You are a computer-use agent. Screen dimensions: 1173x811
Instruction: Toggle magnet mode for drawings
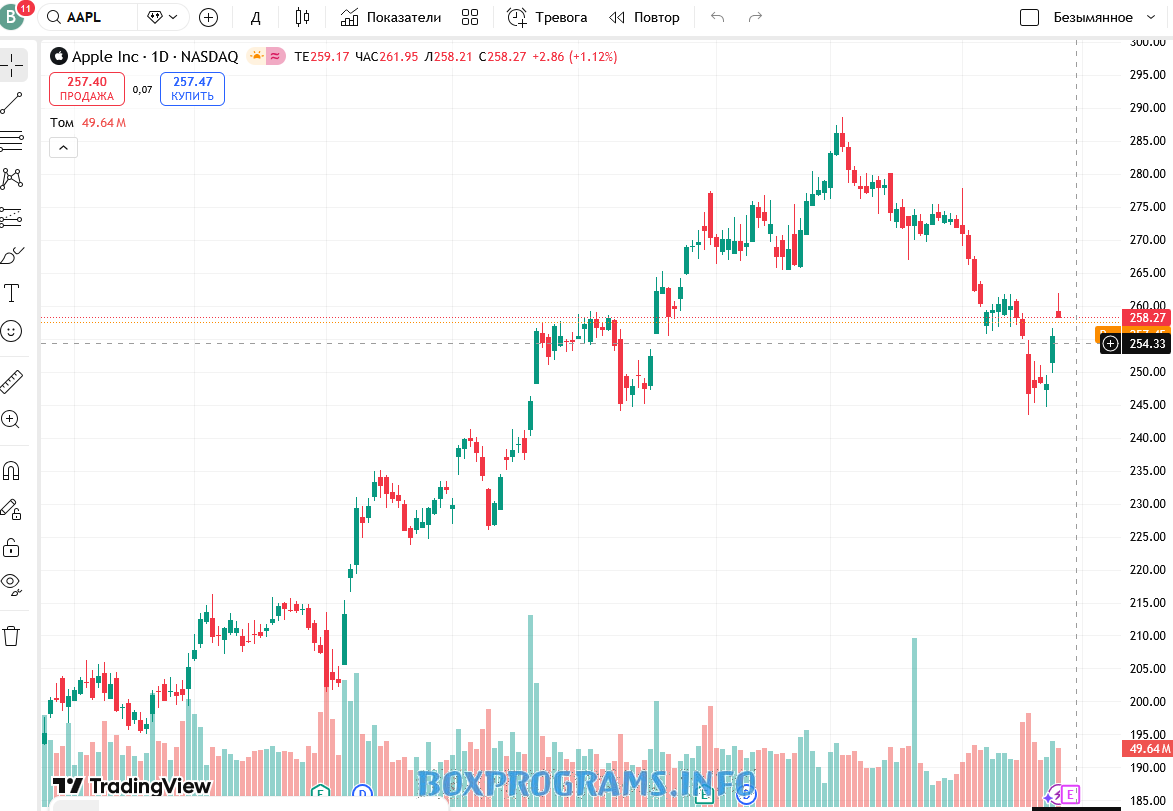12,471
